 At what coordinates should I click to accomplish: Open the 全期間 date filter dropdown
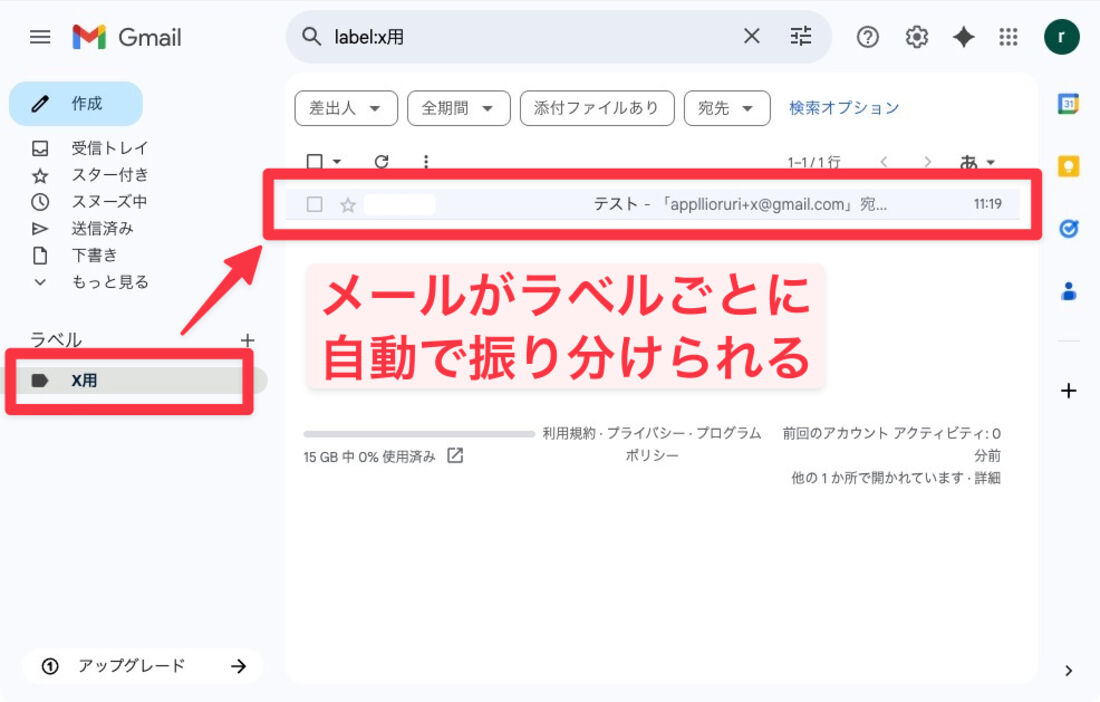point(459,108)
